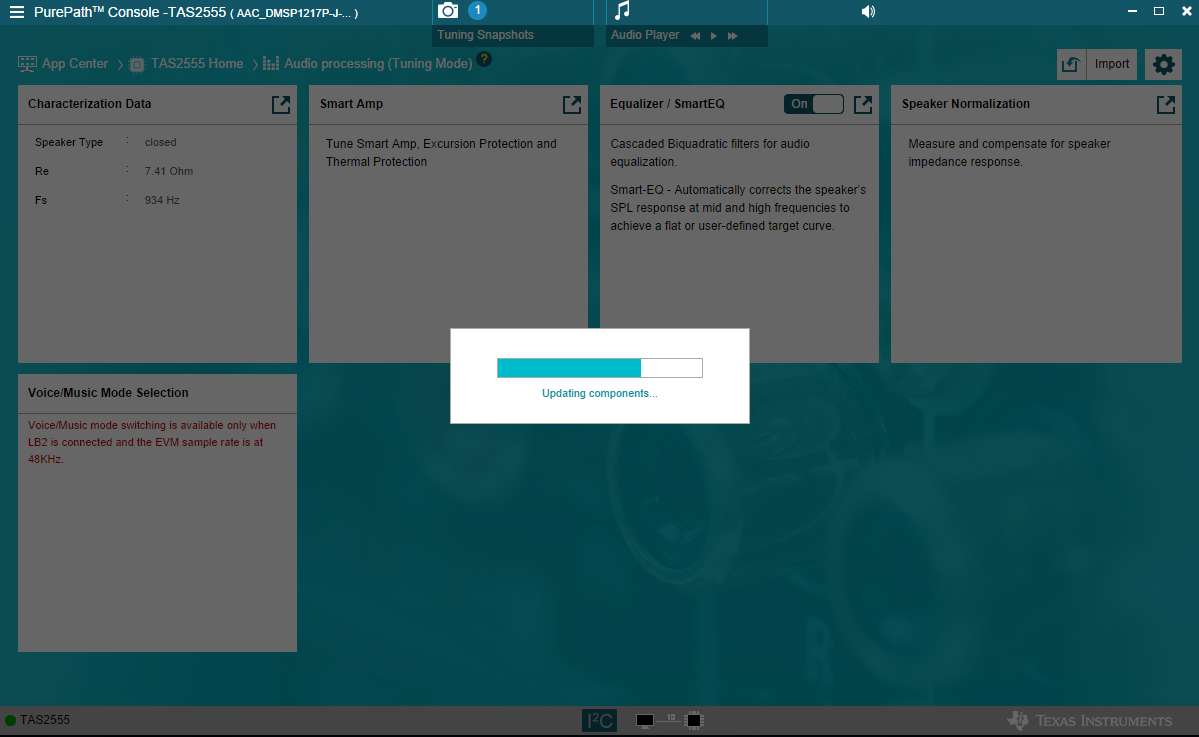
Task: Open the Audio Player panel label
Action: (x=645, y=35)
